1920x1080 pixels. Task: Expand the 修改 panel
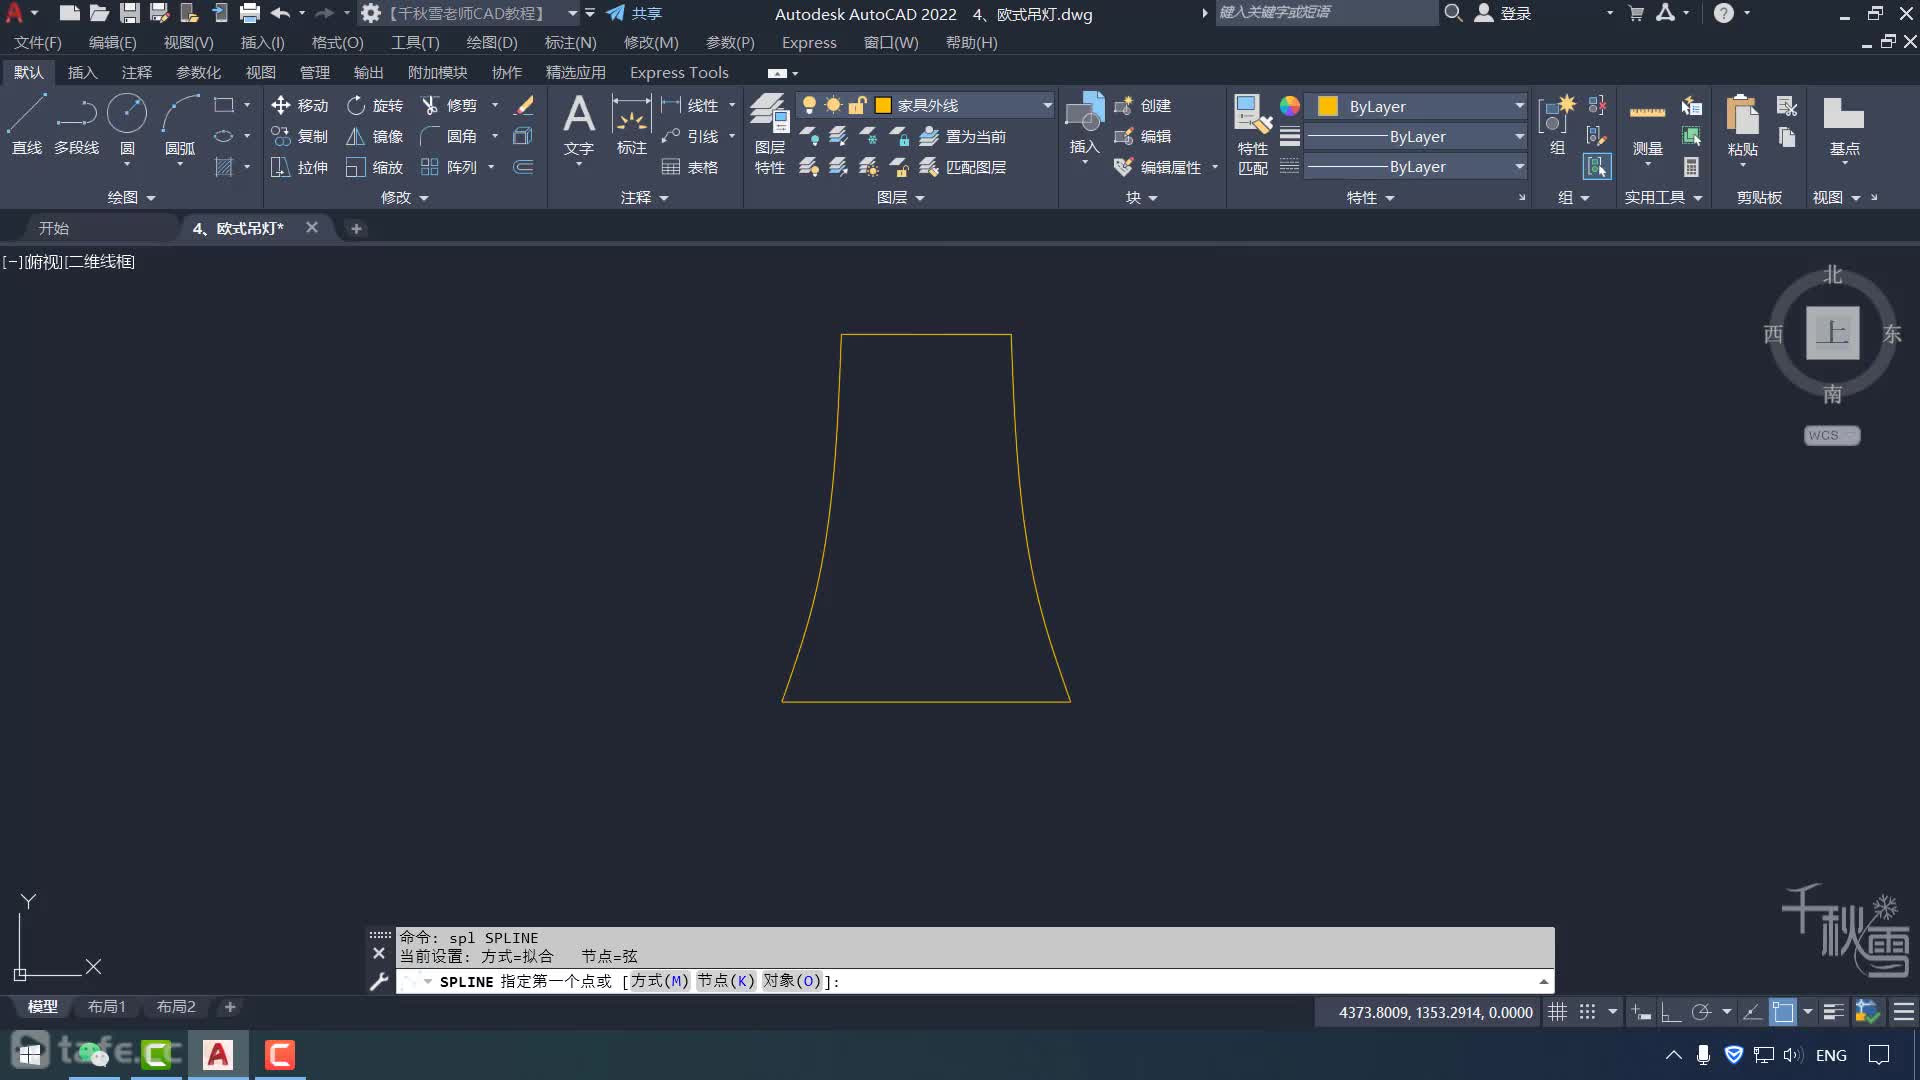(404, 197)
